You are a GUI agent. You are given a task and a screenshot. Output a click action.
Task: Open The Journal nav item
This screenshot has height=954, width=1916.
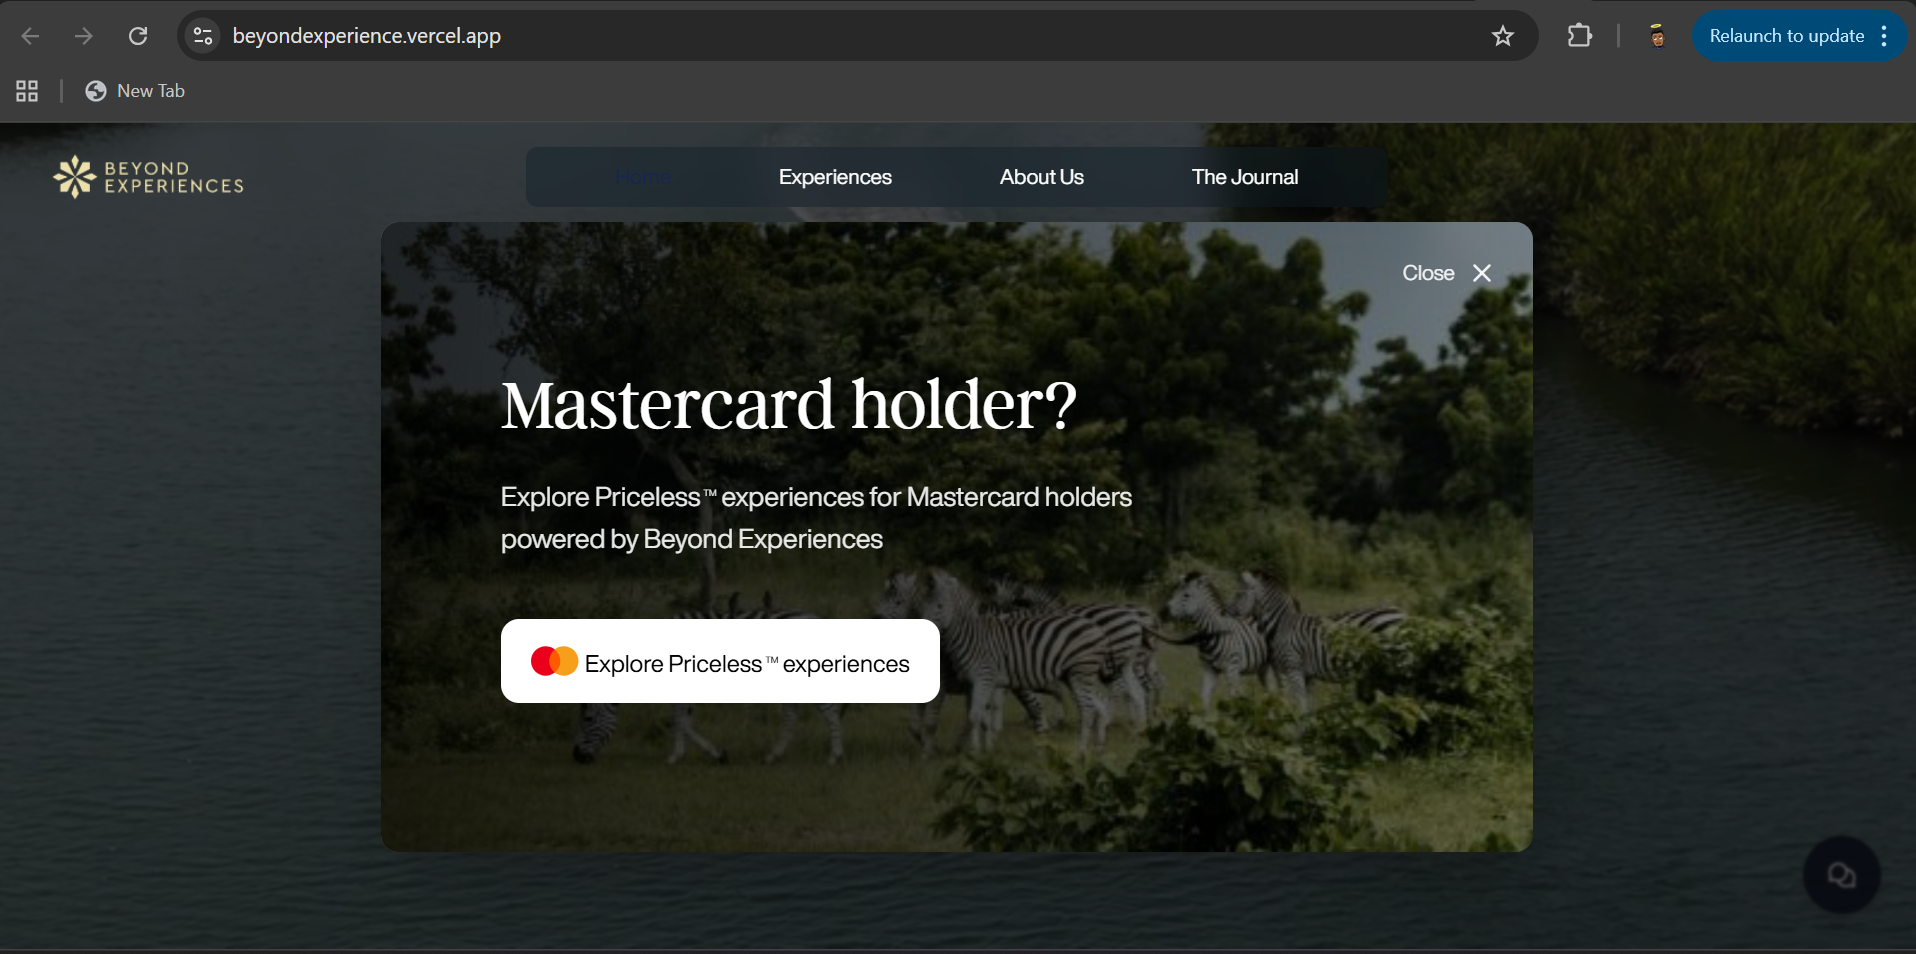pyautogui.click(x=1245, y=177)
